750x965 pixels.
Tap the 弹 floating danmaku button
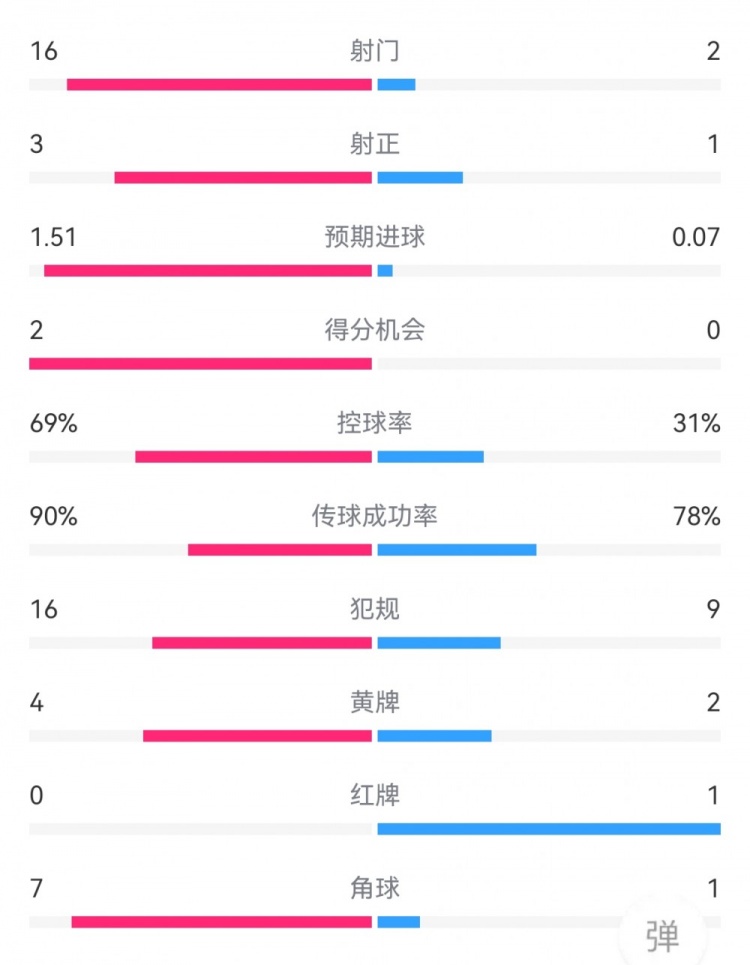tap(662, 936)
